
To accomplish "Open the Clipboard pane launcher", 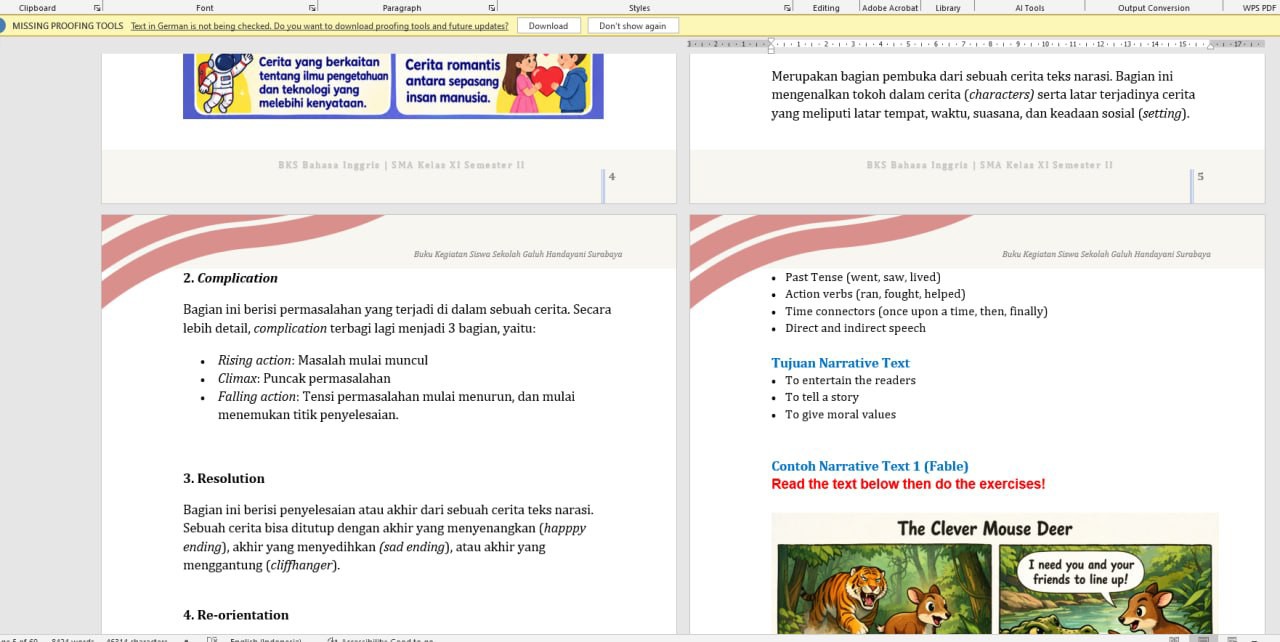I will coord(97,8).
